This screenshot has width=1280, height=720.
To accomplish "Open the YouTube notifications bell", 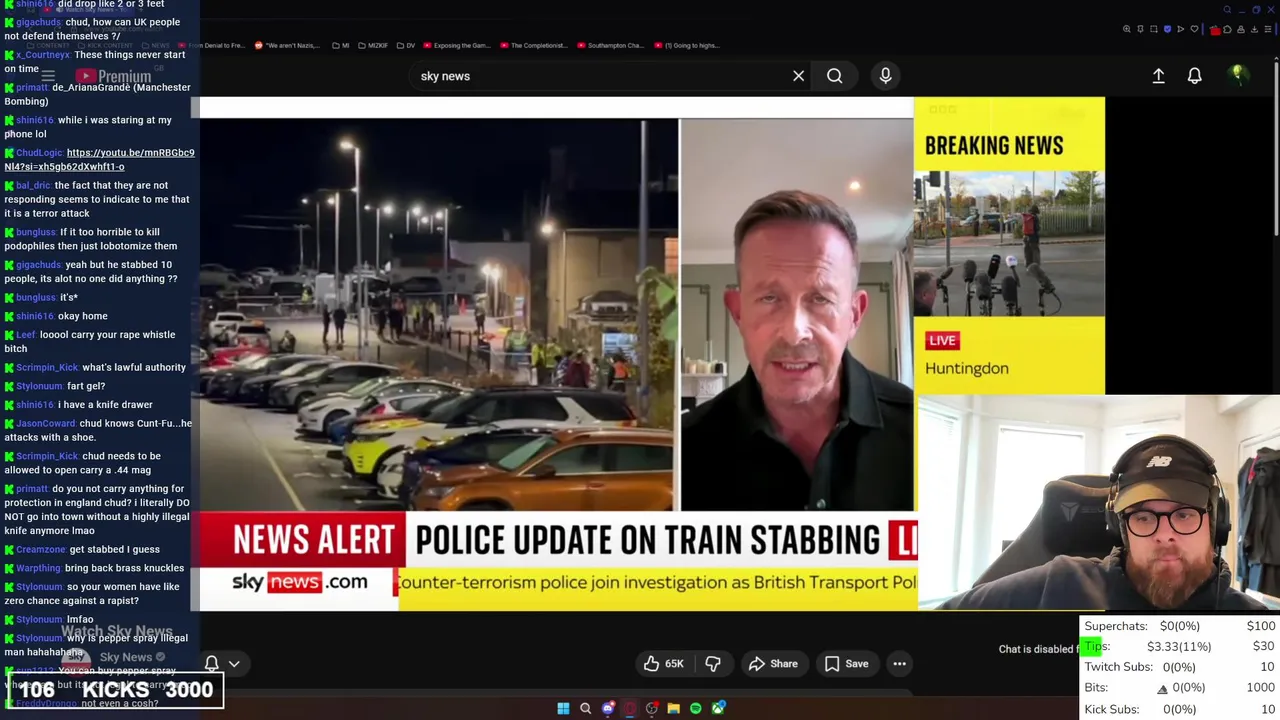I will [1194, 76].
